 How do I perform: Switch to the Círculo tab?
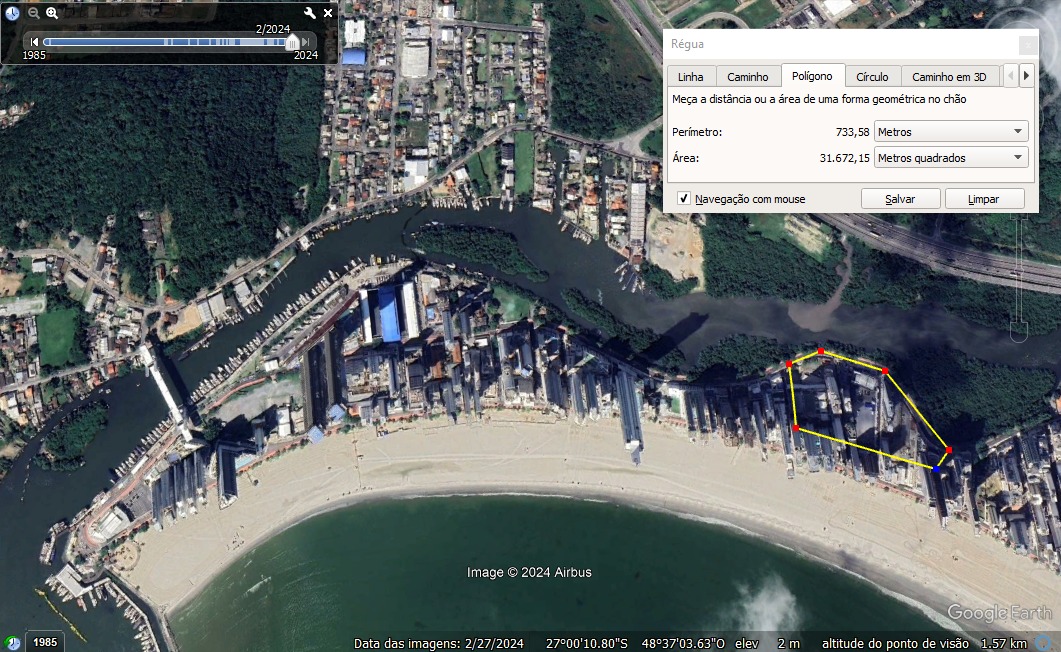pos(872,77)
